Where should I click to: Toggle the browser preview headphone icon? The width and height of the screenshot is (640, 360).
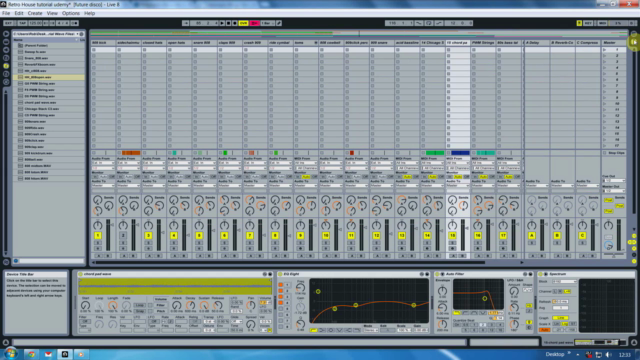(16, 261)
